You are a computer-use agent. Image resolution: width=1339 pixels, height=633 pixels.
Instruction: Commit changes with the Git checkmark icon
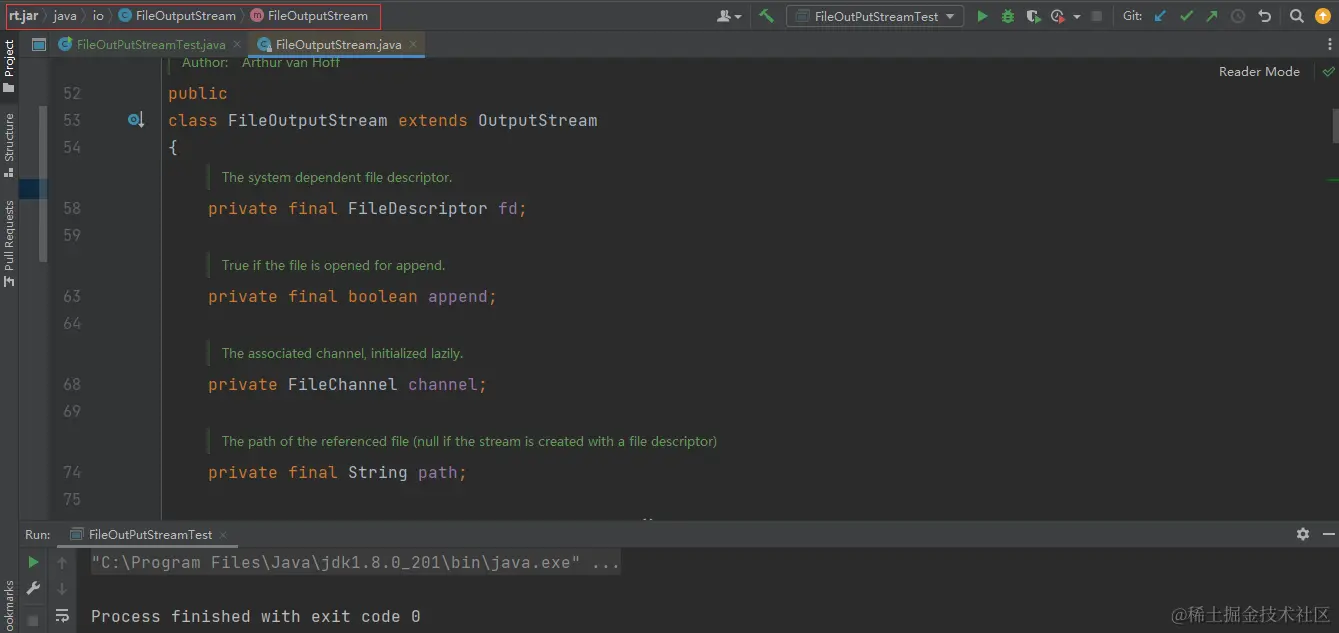coord(1186,16)
